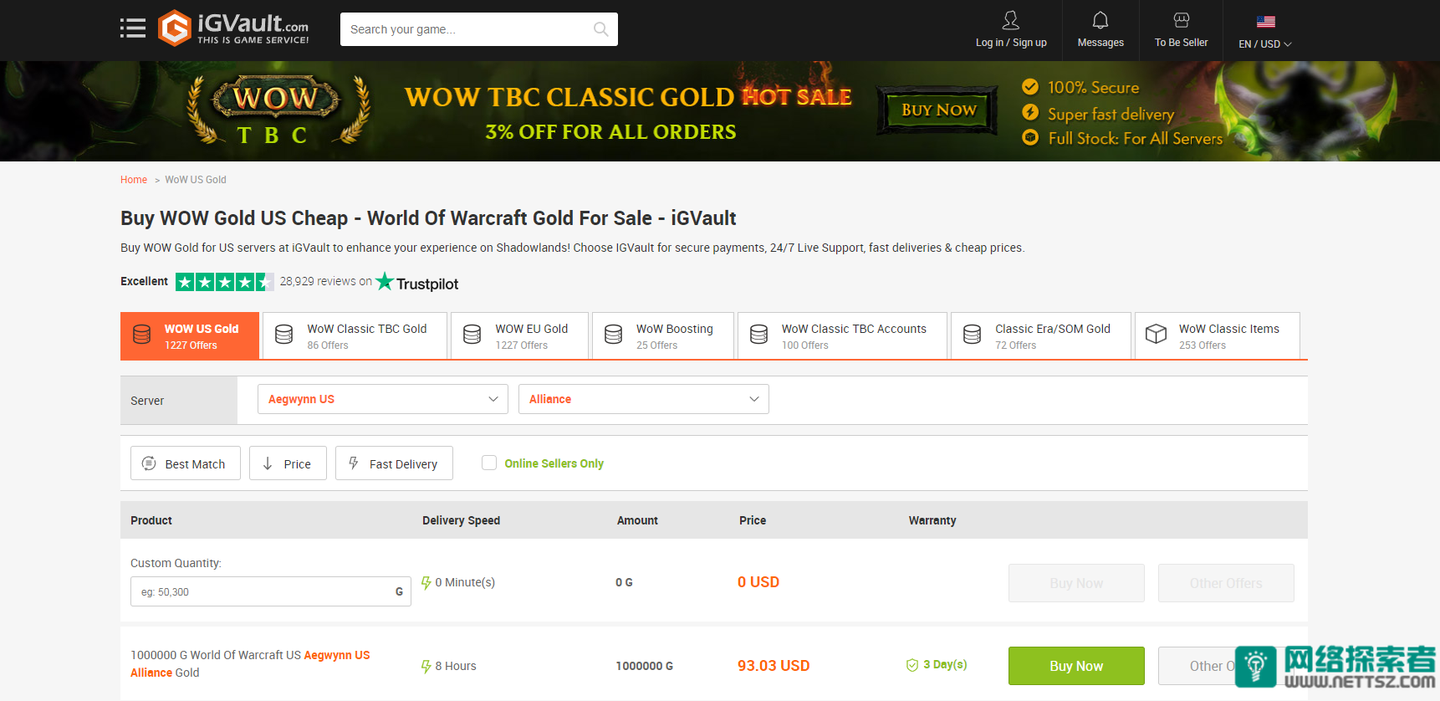The image size is (1440, 701).
Task: Click Buy Now for 1000000 G offer
Action: (1076, 666)
